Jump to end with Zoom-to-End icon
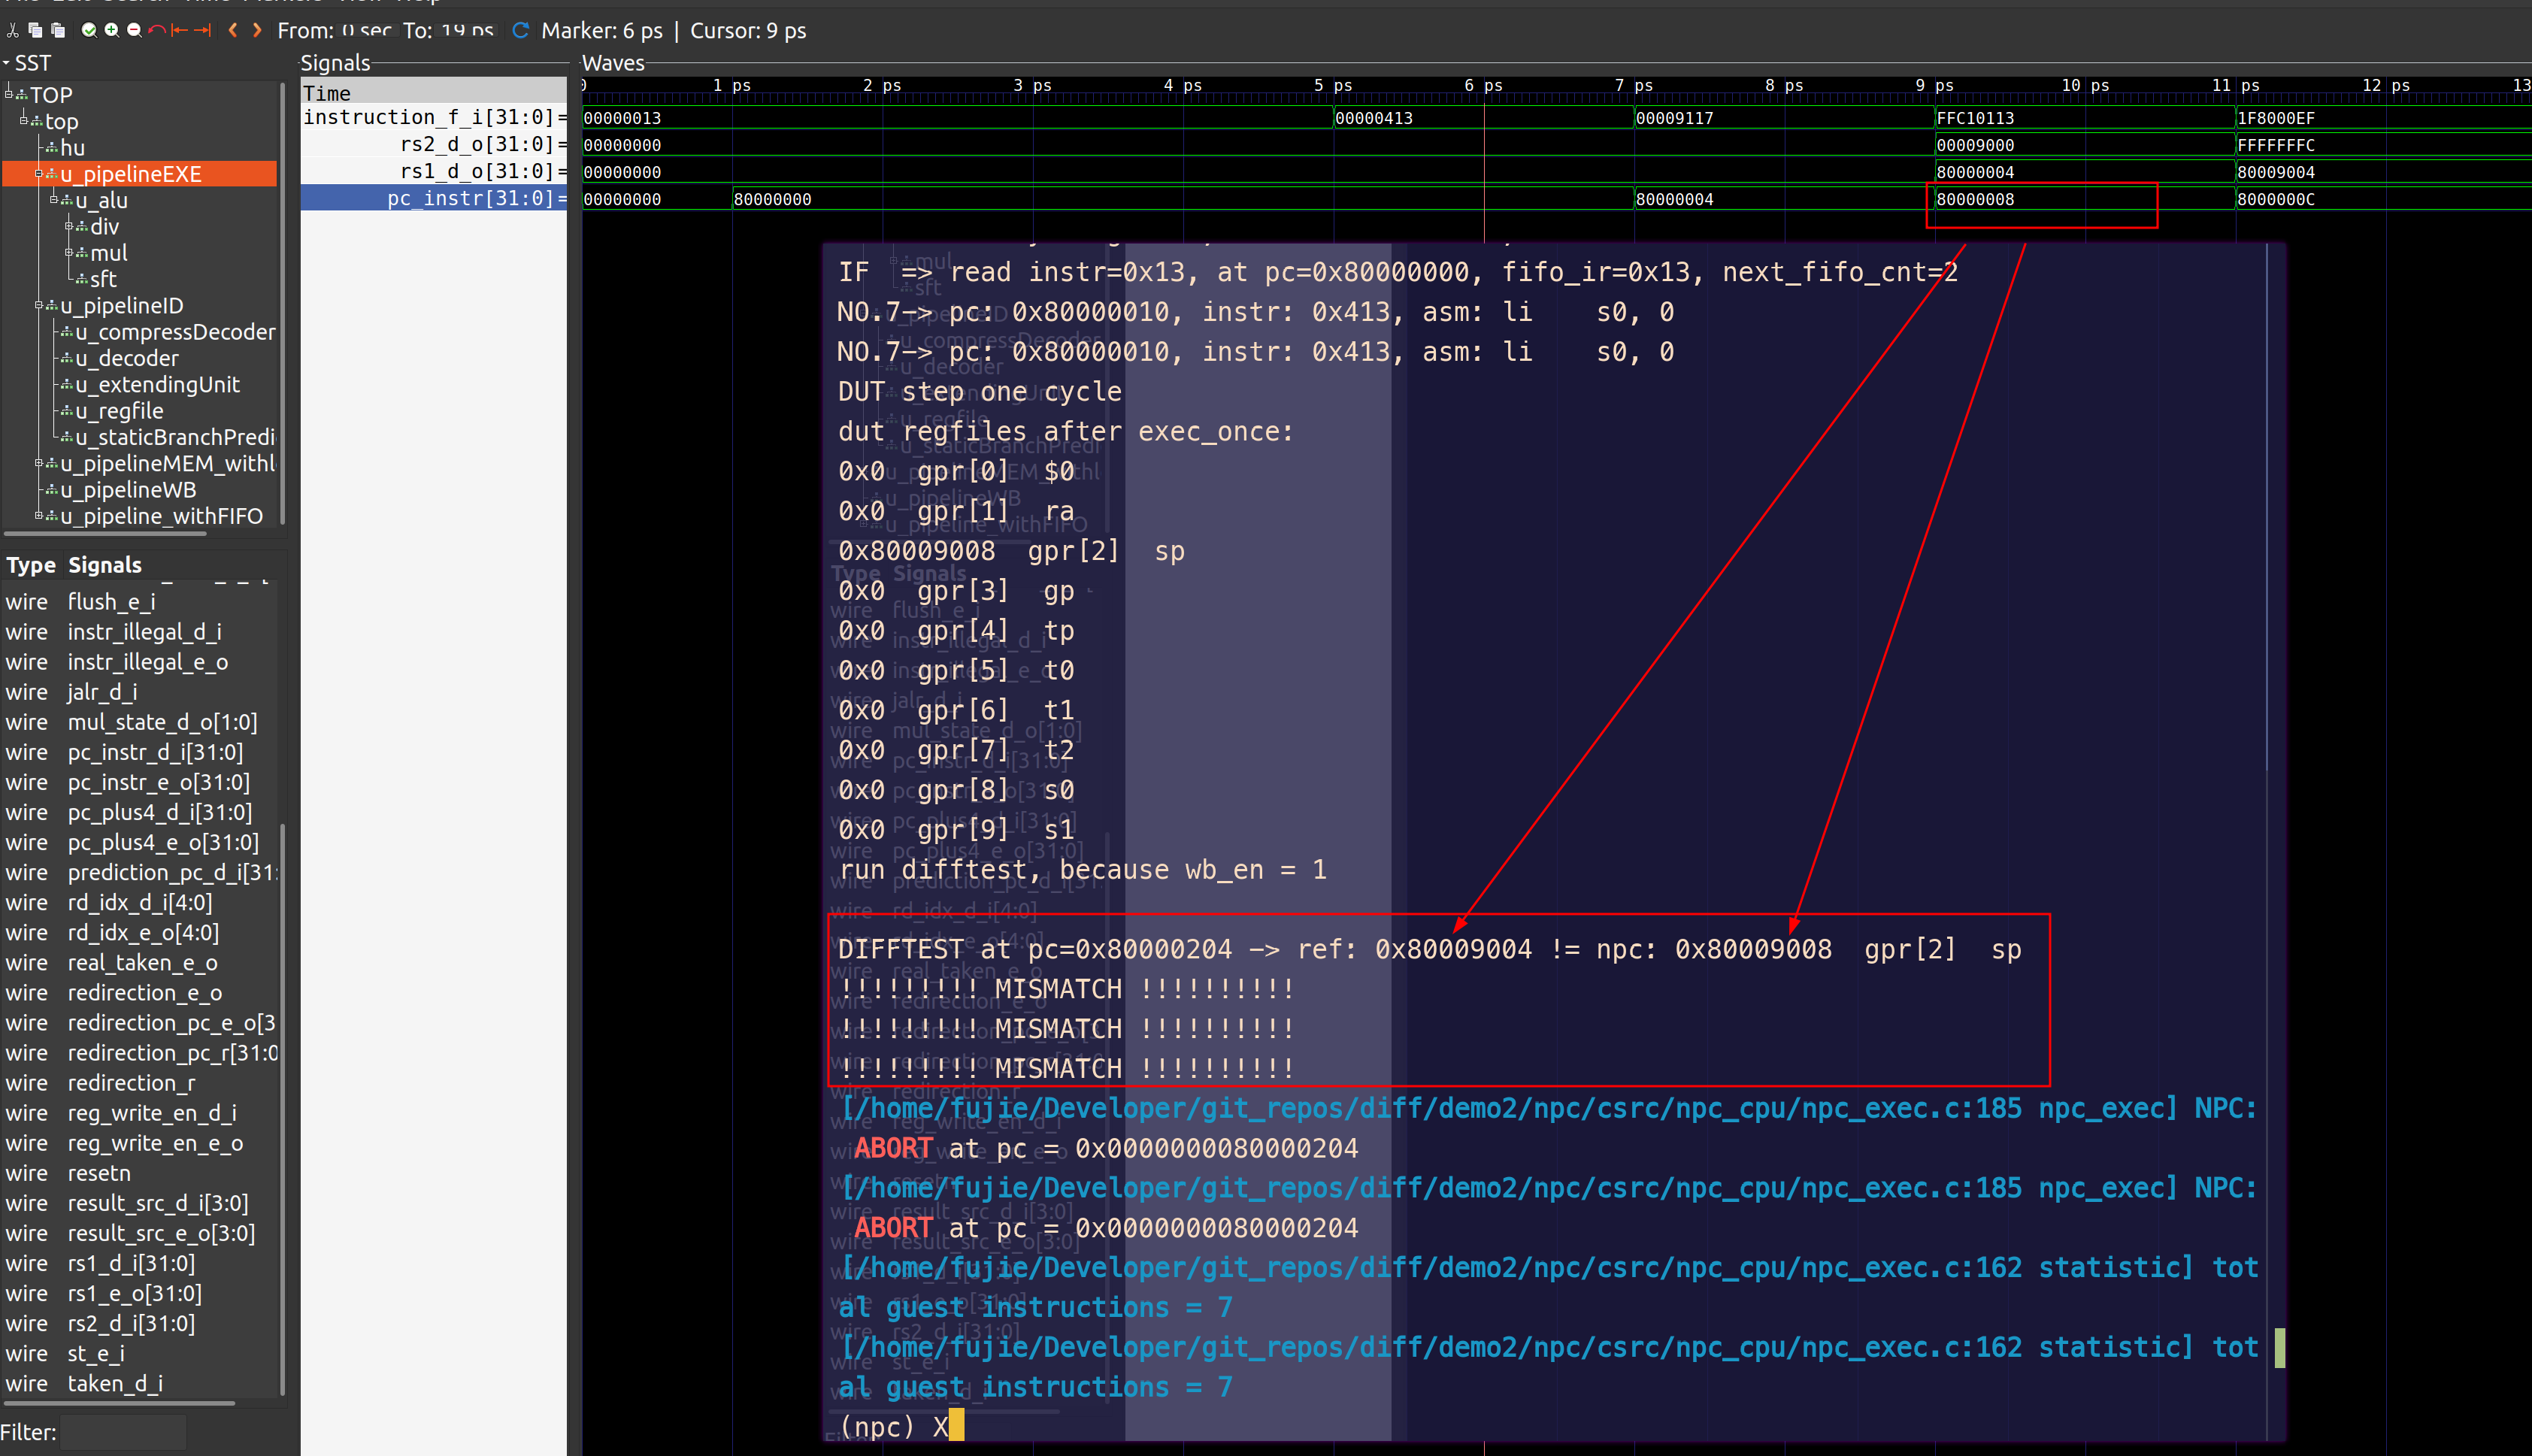2532x1456 pixels. pyautogui.click(x=202, y=30)
